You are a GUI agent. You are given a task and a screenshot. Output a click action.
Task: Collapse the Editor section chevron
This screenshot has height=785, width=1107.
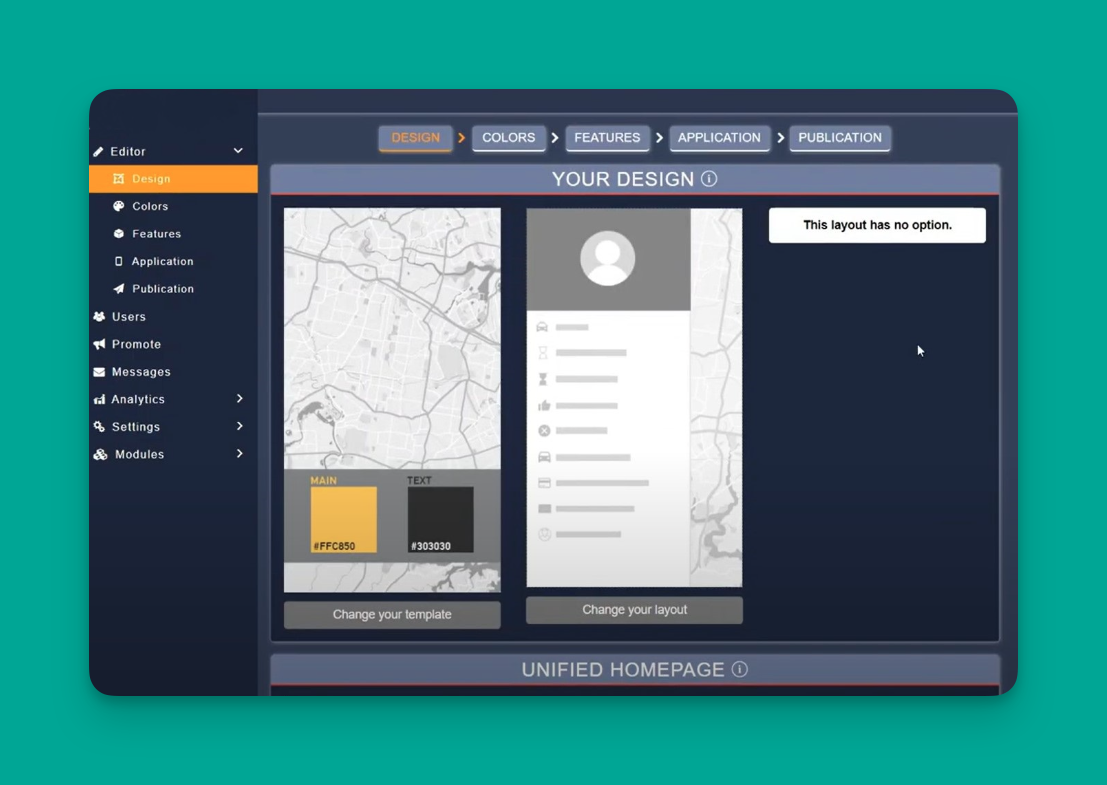(238, 151)
